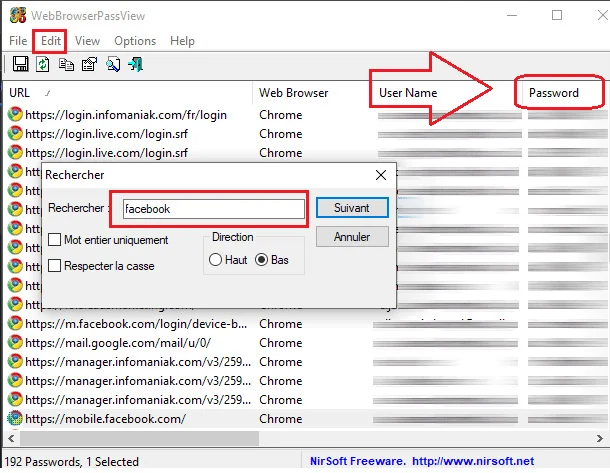Click the Refresh toolbar icon
Viewport: 610px width, 473px height.
click(x=43, y=64)
